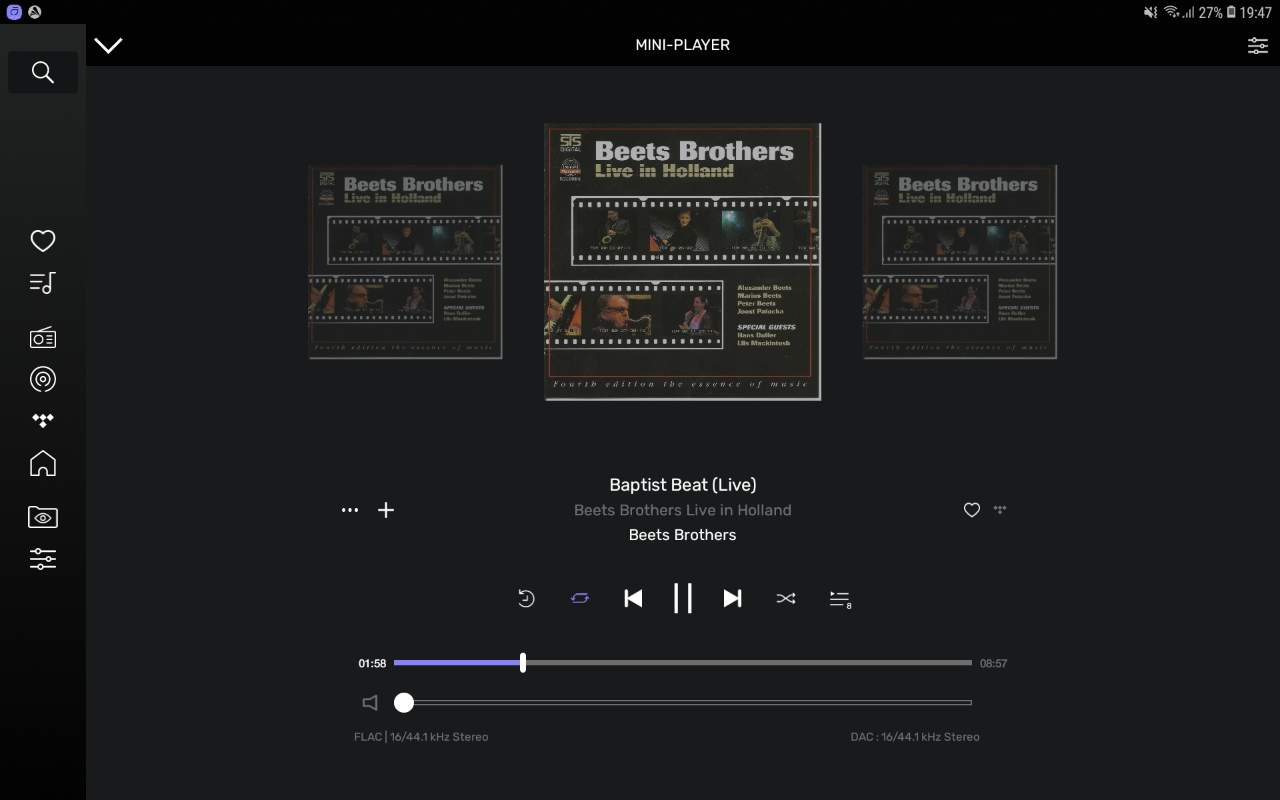Viewport: 1280px width, 800px height.
Task: Open the Qobuz disc icon in sidebar
Action: pos(42,379)
